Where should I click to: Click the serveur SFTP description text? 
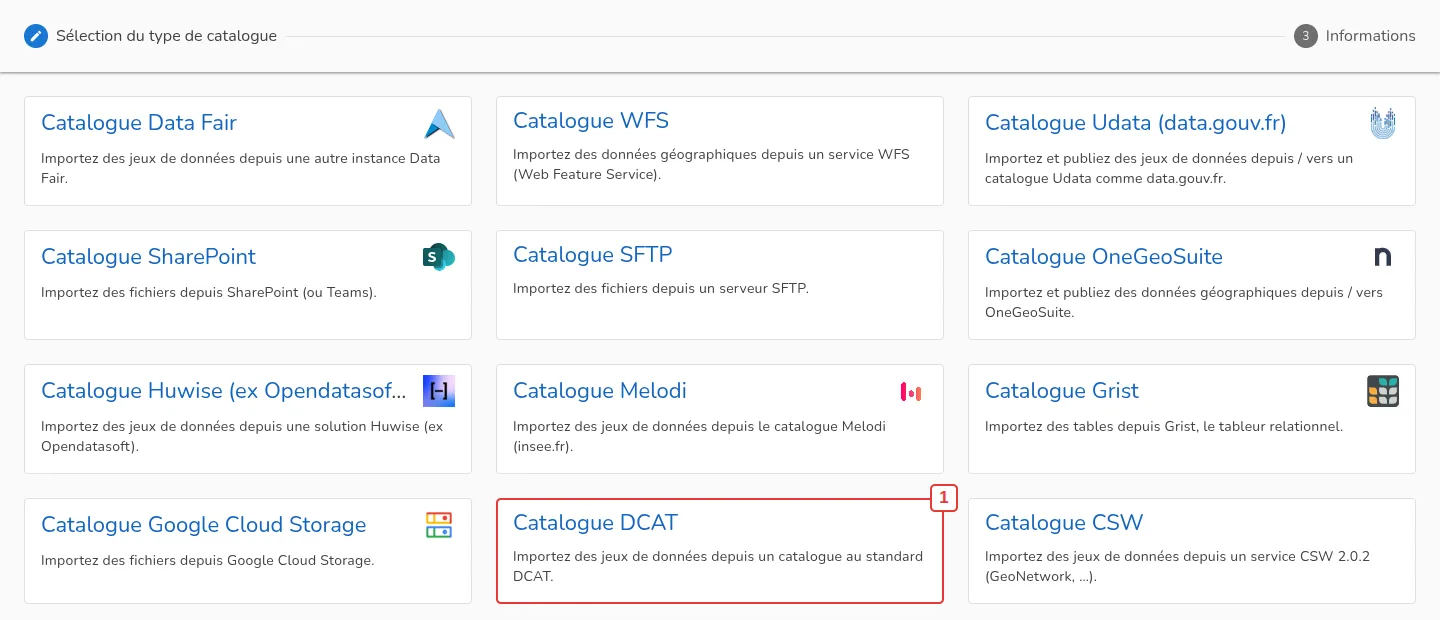click(660, 289)
